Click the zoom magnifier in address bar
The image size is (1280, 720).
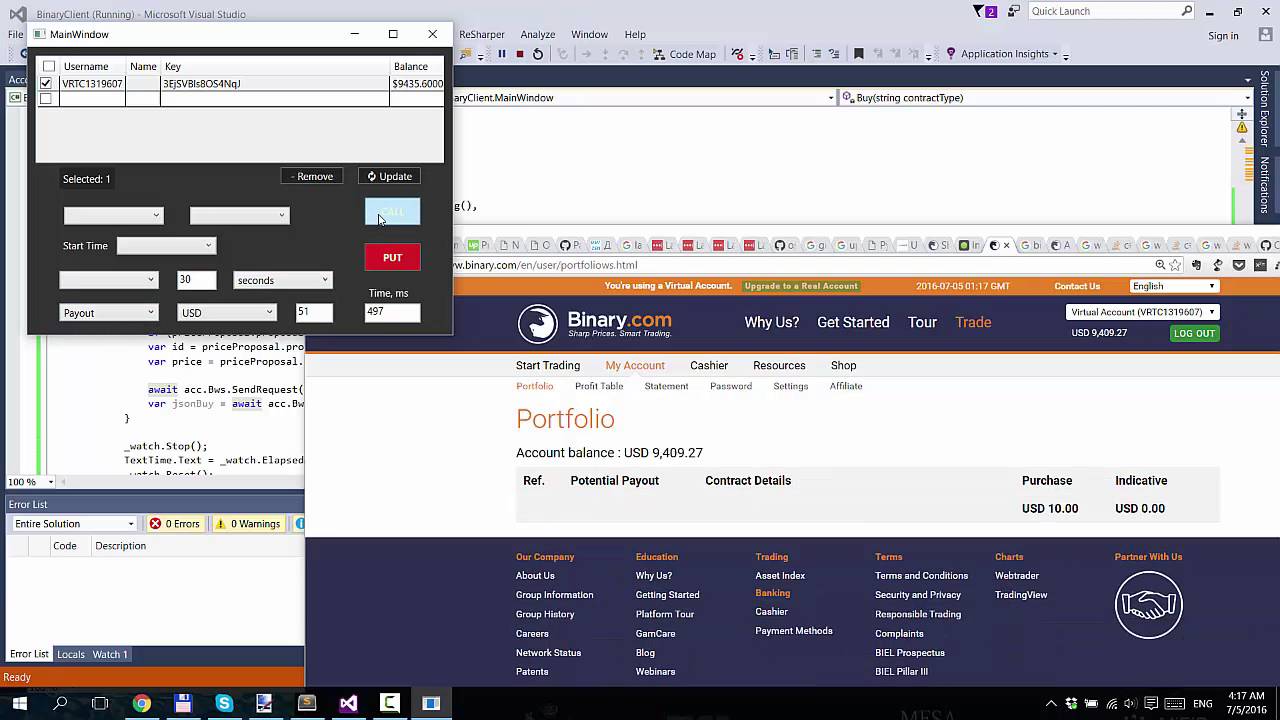[1160, 265]
